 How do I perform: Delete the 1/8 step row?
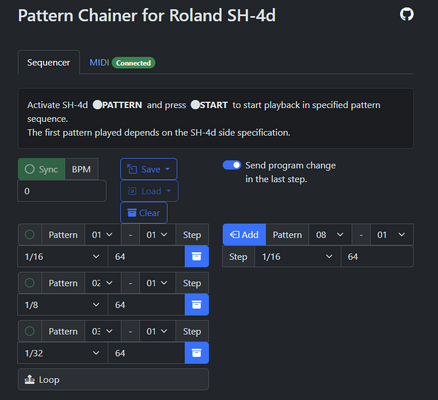point(197,305)
